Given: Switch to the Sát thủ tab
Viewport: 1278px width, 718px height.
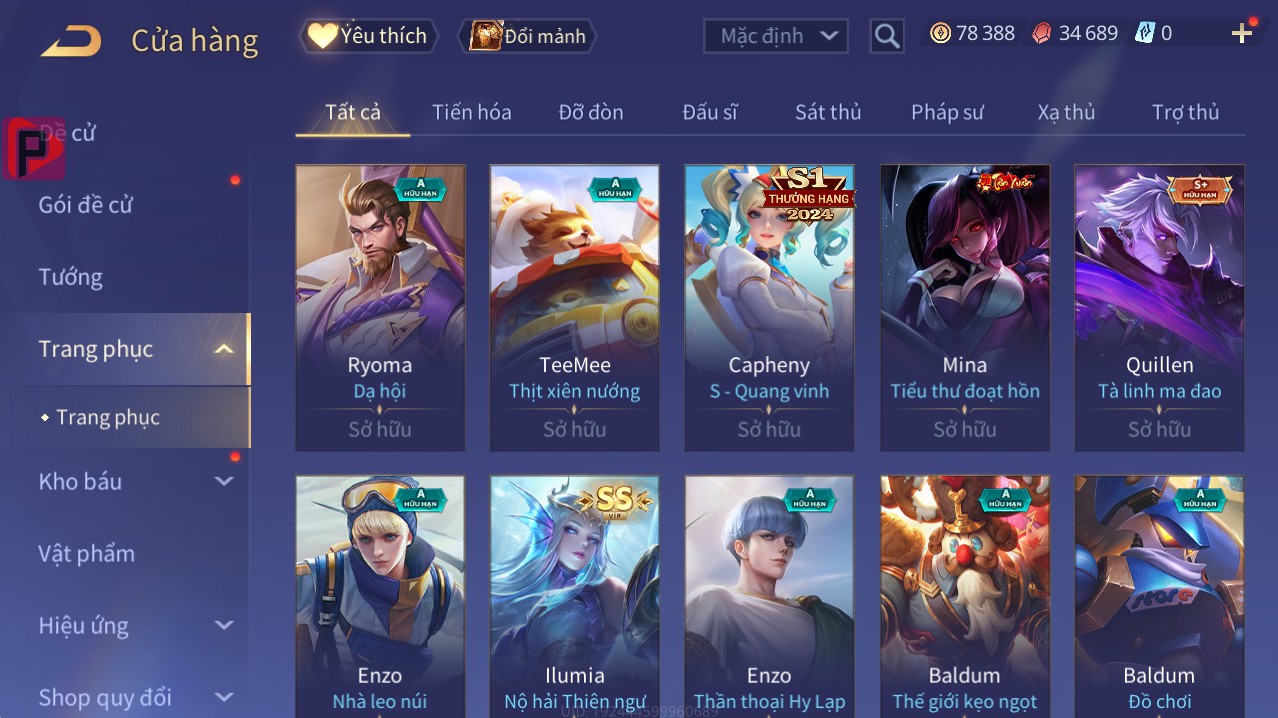Looking at the screenshot, I should (x=828, y=112).
